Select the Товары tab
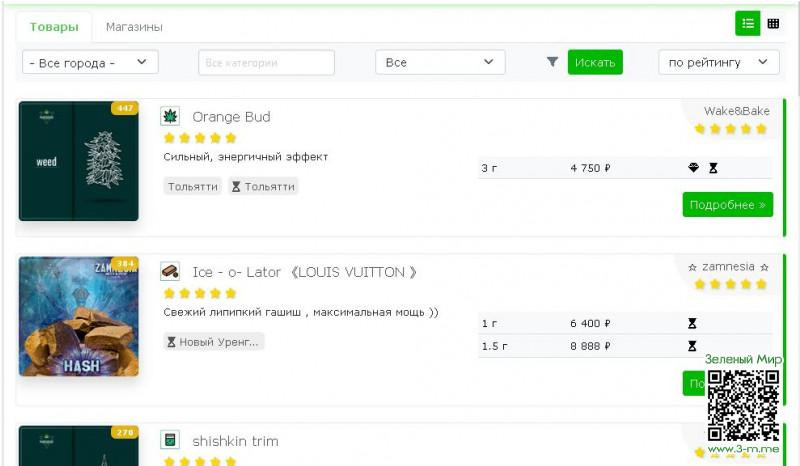The width and height of the screenshot is (800, 466). 54,27
